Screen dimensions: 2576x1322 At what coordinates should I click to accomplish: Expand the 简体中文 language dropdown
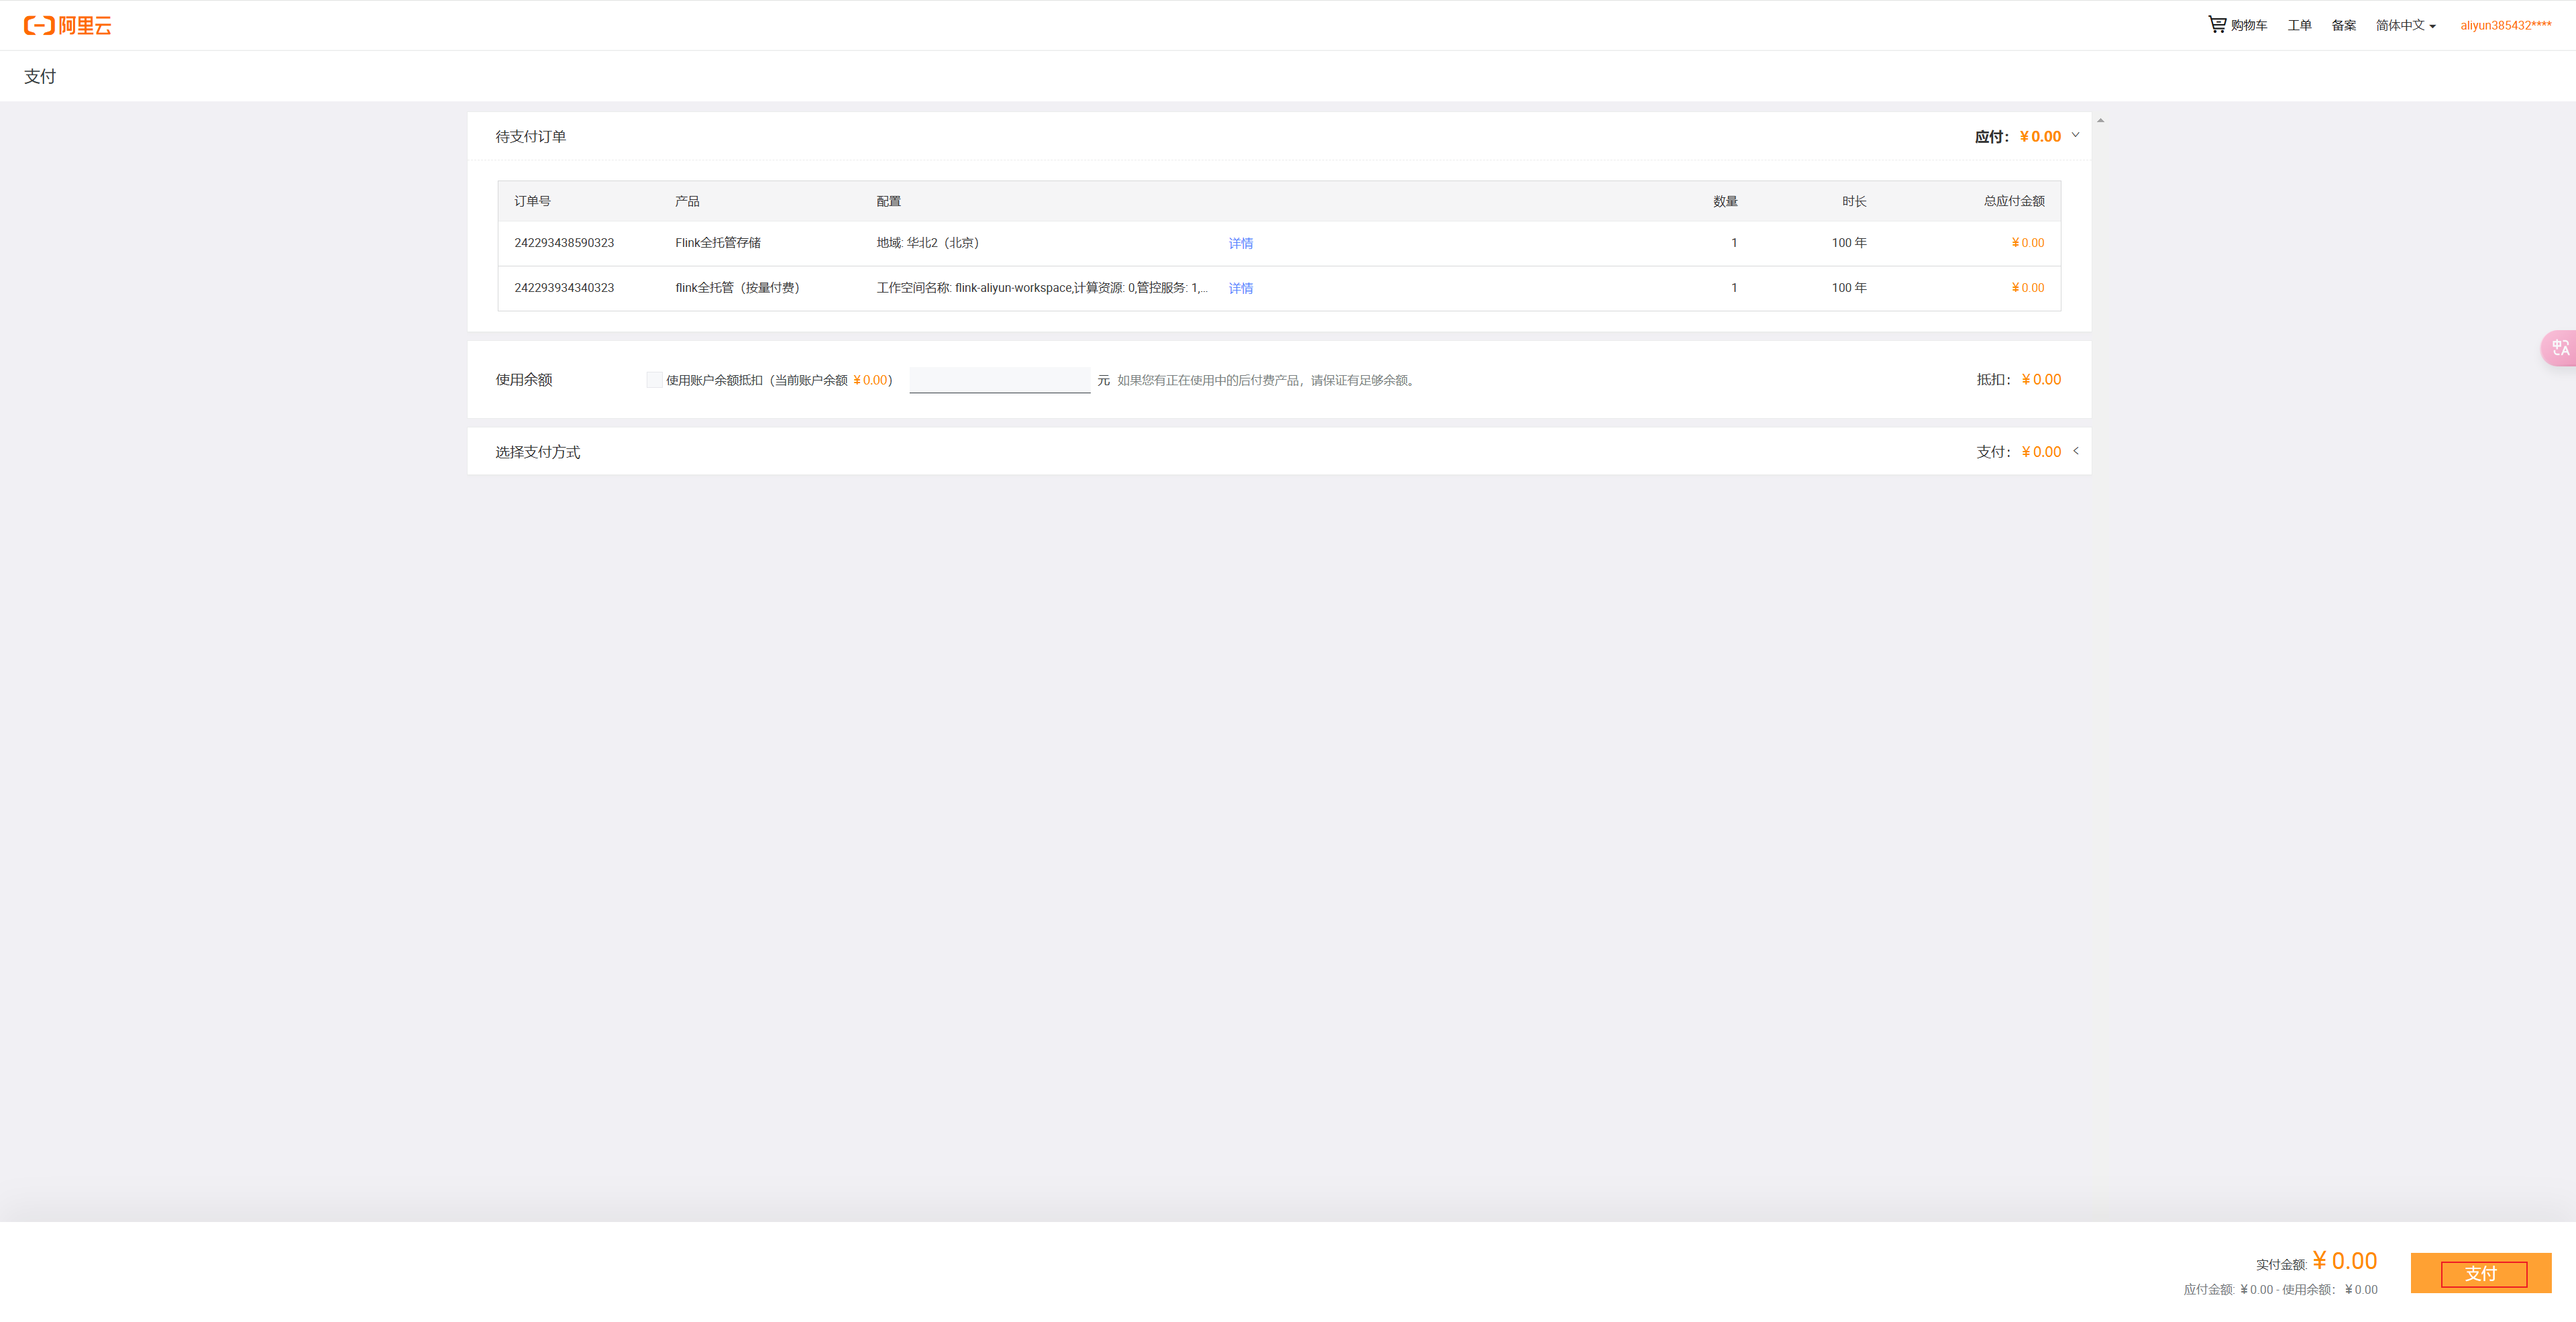pos(2405,25)
